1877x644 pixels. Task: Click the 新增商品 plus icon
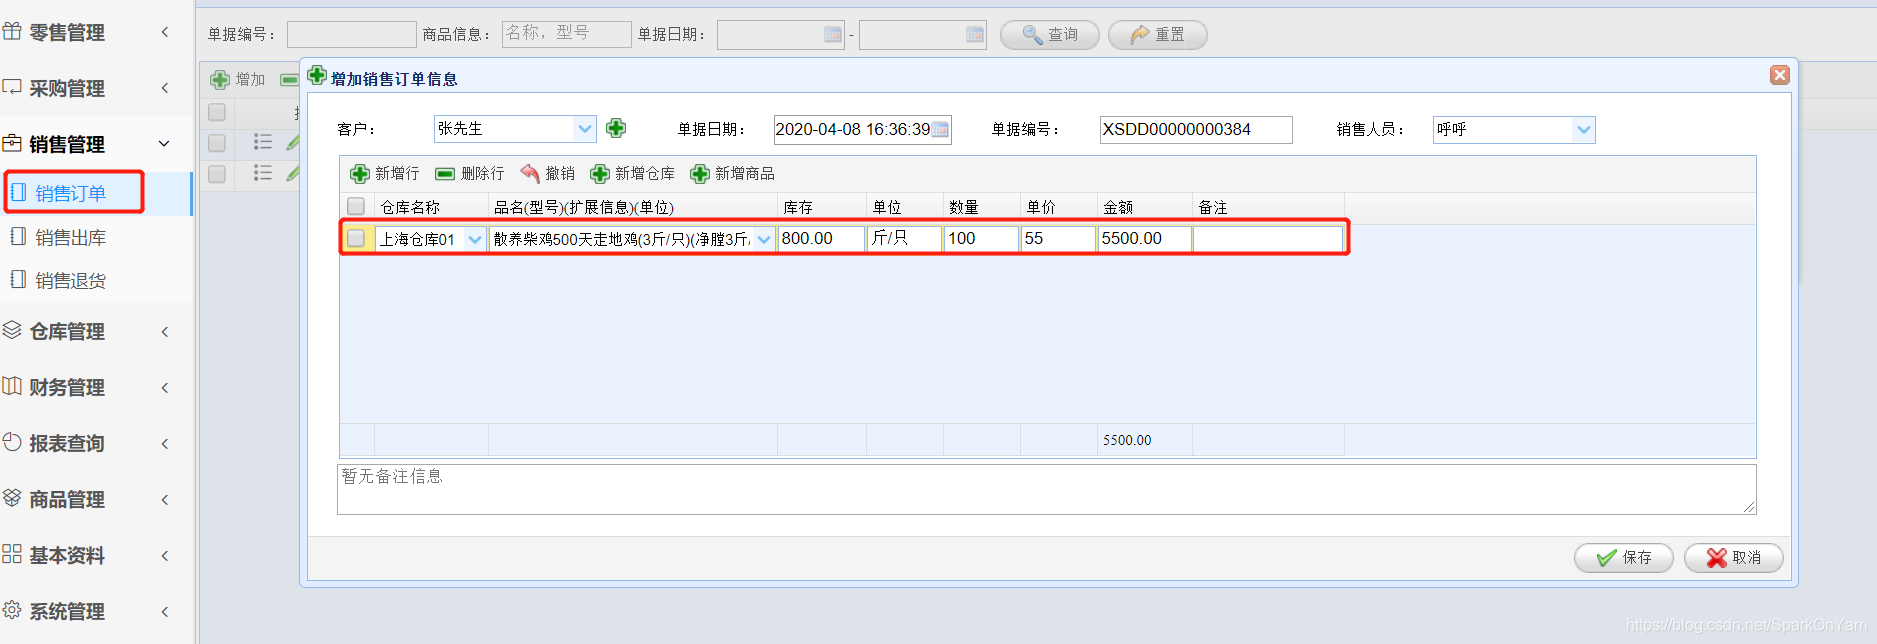pos(700,174)
